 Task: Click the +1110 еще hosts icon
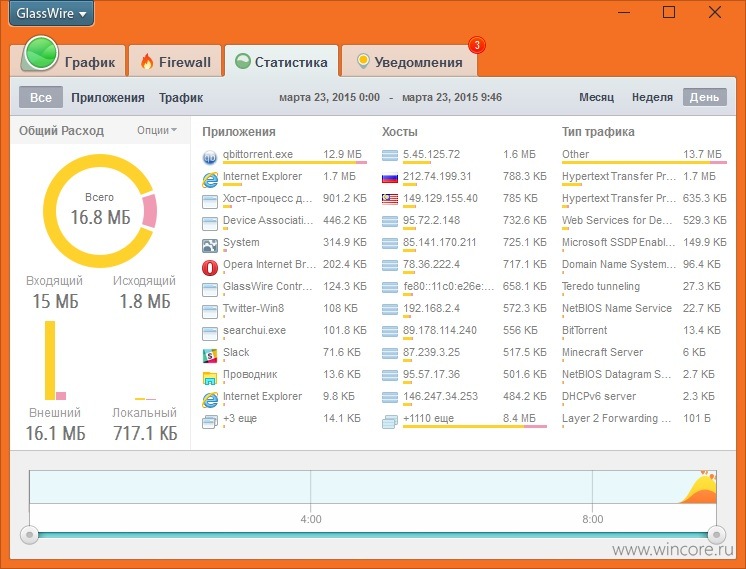point(390,422)
